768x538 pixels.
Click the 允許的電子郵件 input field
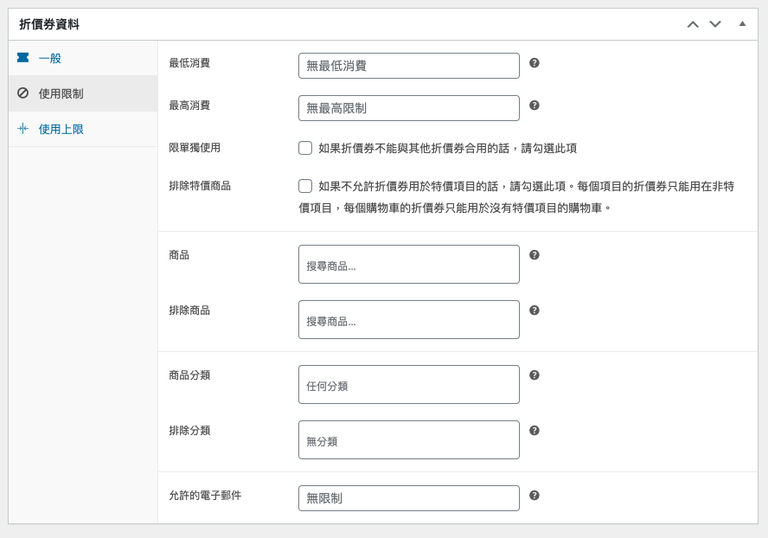[x=408, y=498]
